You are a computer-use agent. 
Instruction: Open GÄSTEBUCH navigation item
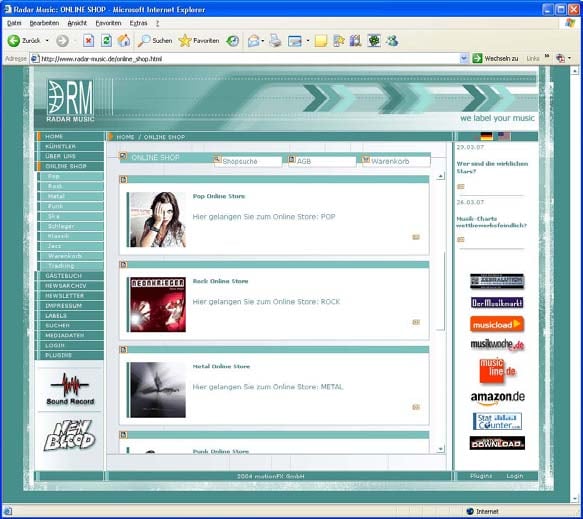[x=70, y=276]
